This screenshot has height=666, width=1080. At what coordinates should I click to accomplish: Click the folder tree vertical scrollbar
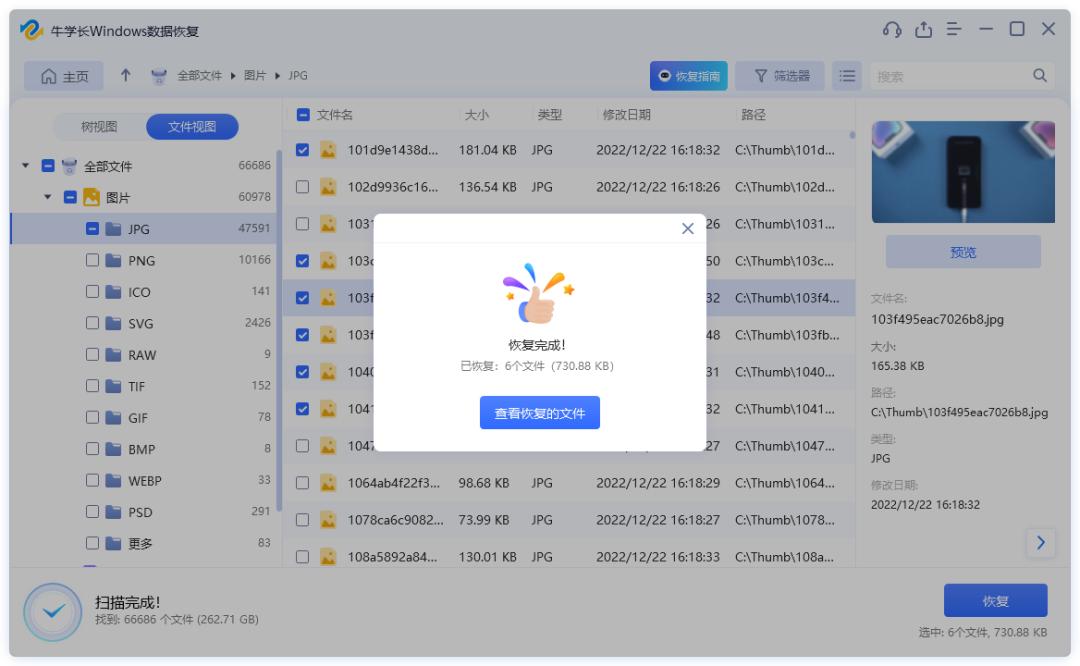(279, 331)
